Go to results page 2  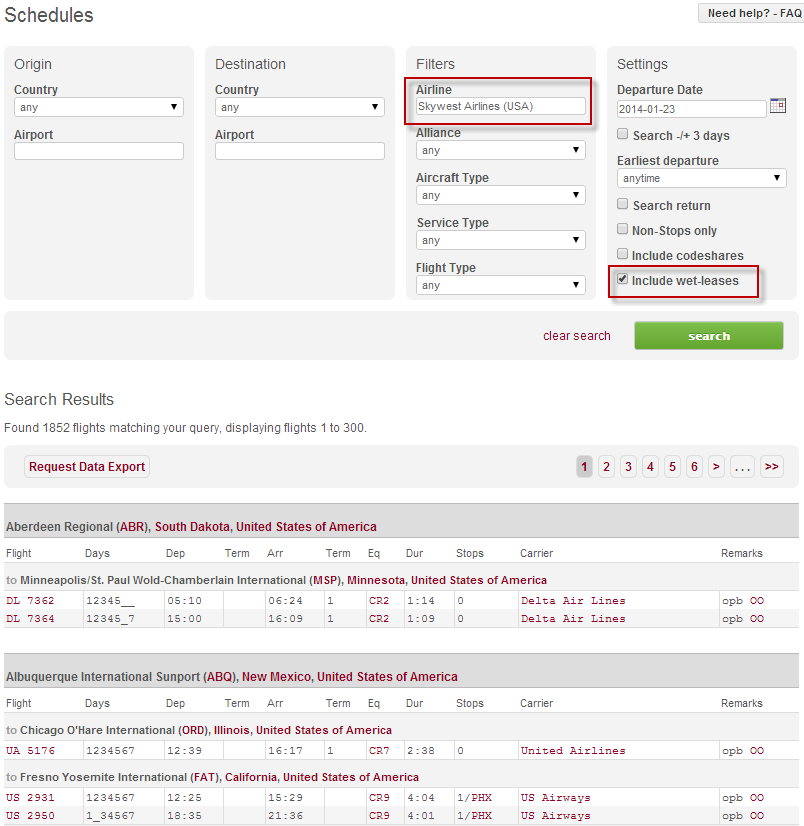[606, 467]
